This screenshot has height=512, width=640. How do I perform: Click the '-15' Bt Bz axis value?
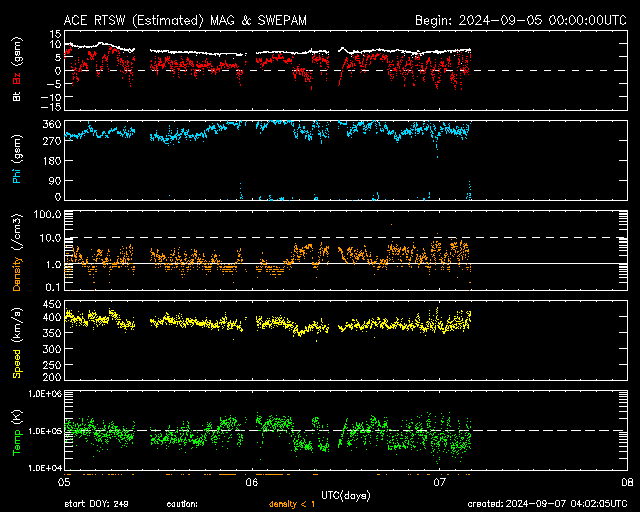(51, 107)
